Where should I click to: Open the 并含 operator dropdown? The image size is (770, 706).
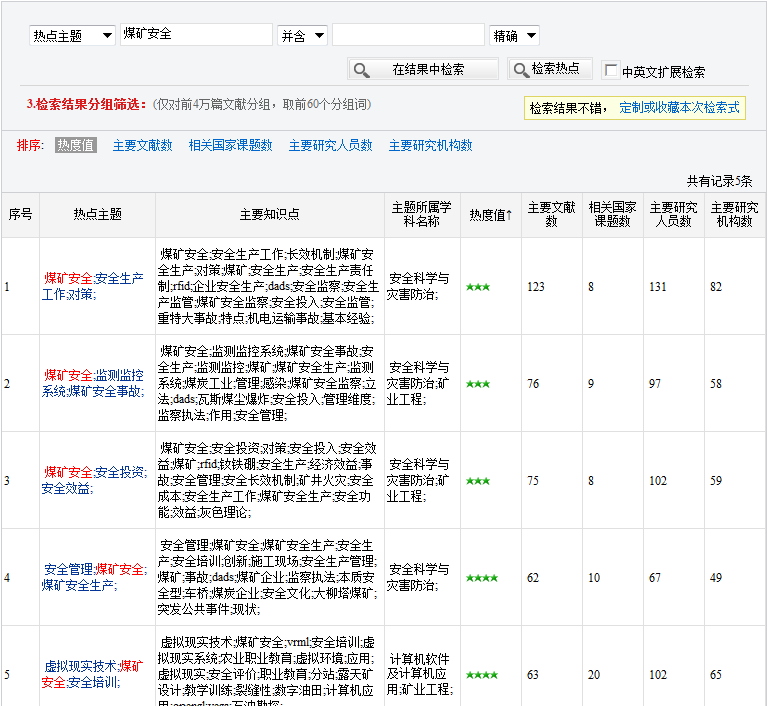pos(302,35)
